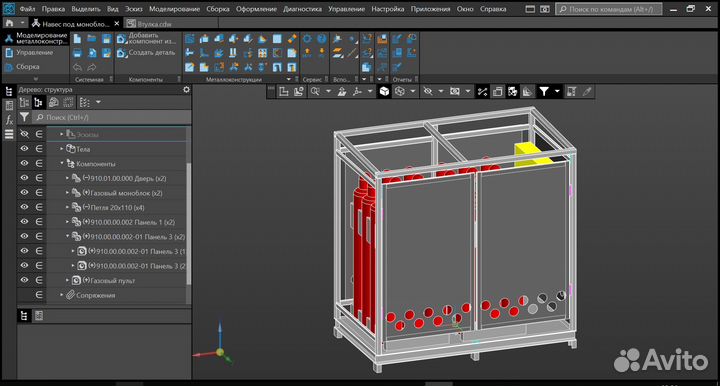Click the pen icon at view toolbar end
Viewport: 720px width, 386px height.
click(587, 91)
